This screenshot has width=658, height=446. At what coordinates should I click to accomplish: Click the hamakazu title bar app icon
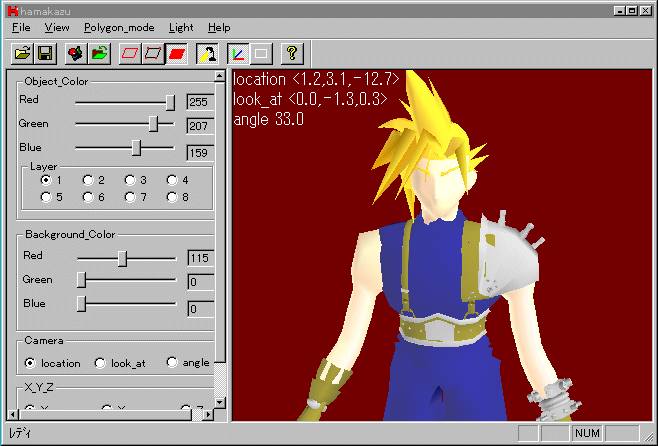(13, 11)
